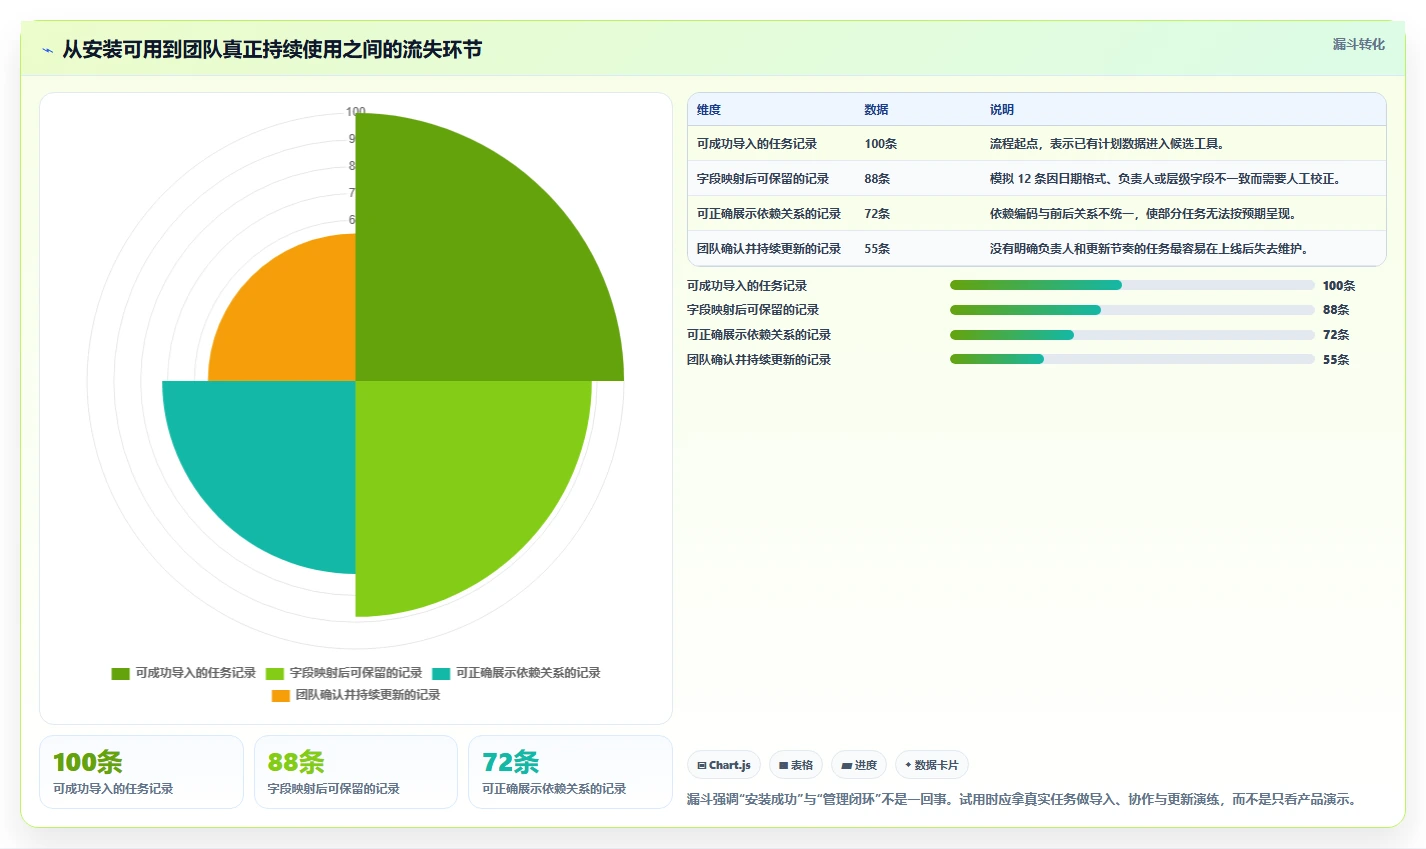Image resolution: width=1426 pixels, height=849 pixels.
Task: Click legend label 字段映射后可保留的记录
Action: point(356,673)
